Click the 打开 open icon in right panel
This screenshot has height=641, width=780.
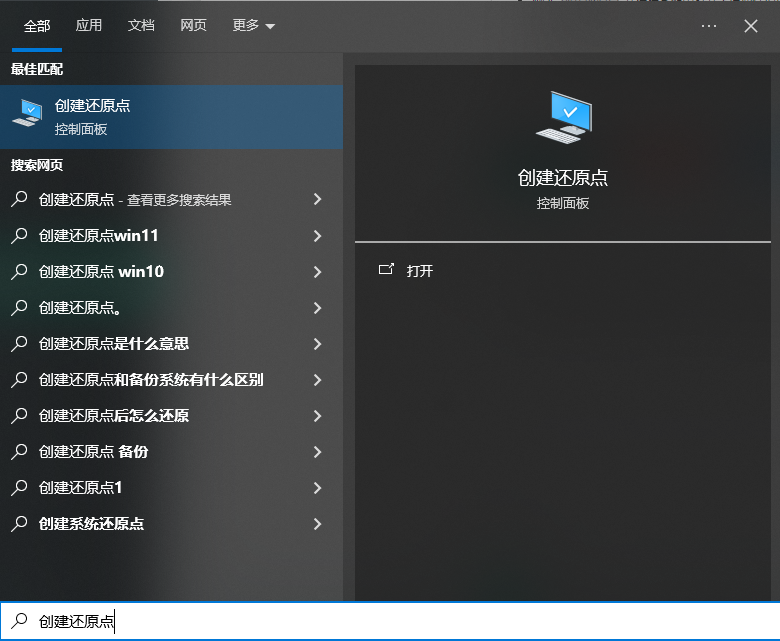click(386, 270)
